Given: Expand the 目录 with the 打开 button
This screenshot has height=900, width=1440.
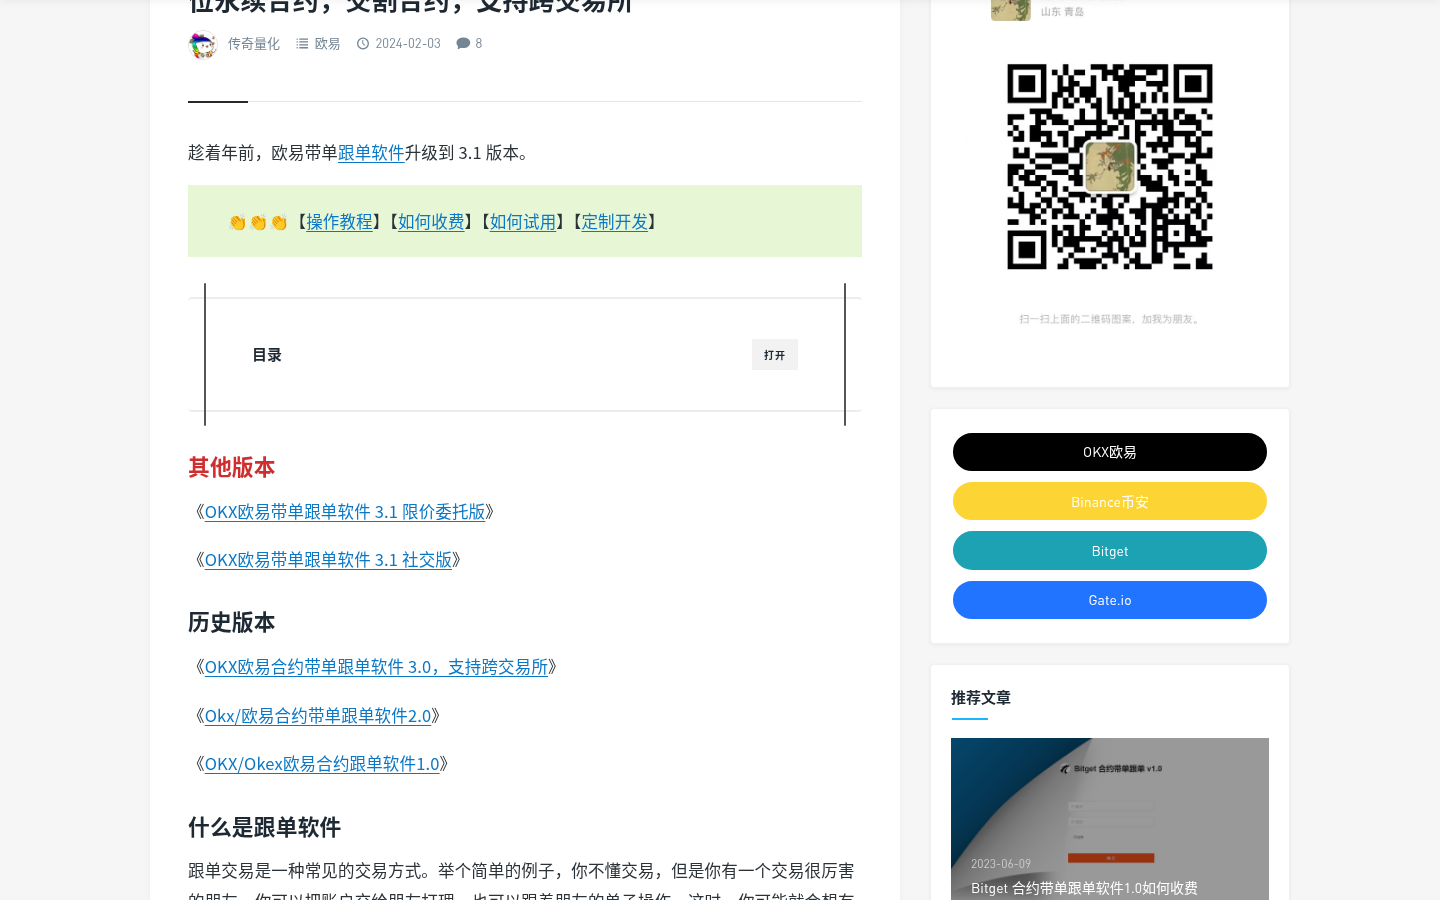Looking at the screenshot, I should (x=775, y=355).
